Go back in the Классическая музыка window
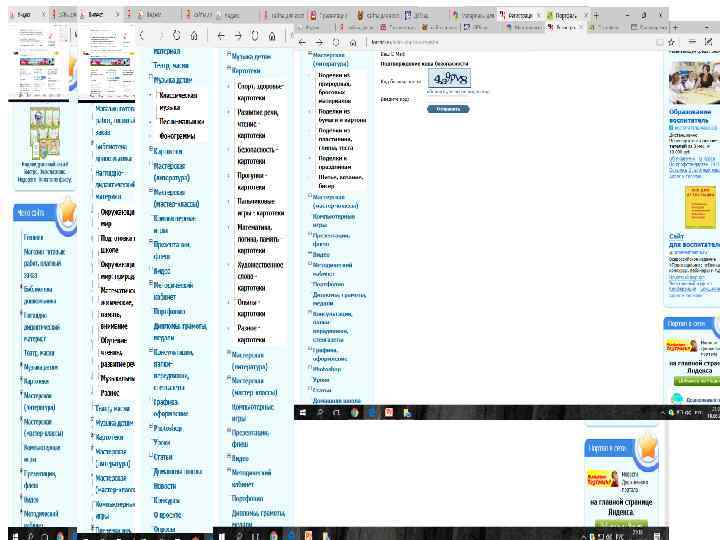This screenshot has width=720, height=540. [x=142, y=35]
